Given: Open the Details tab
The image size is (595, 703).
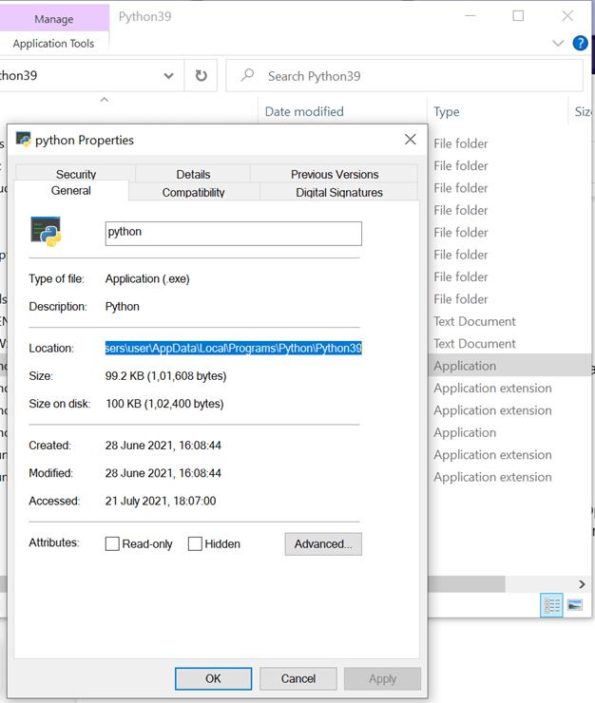Looking at the screenshot, I should [193, 174].
